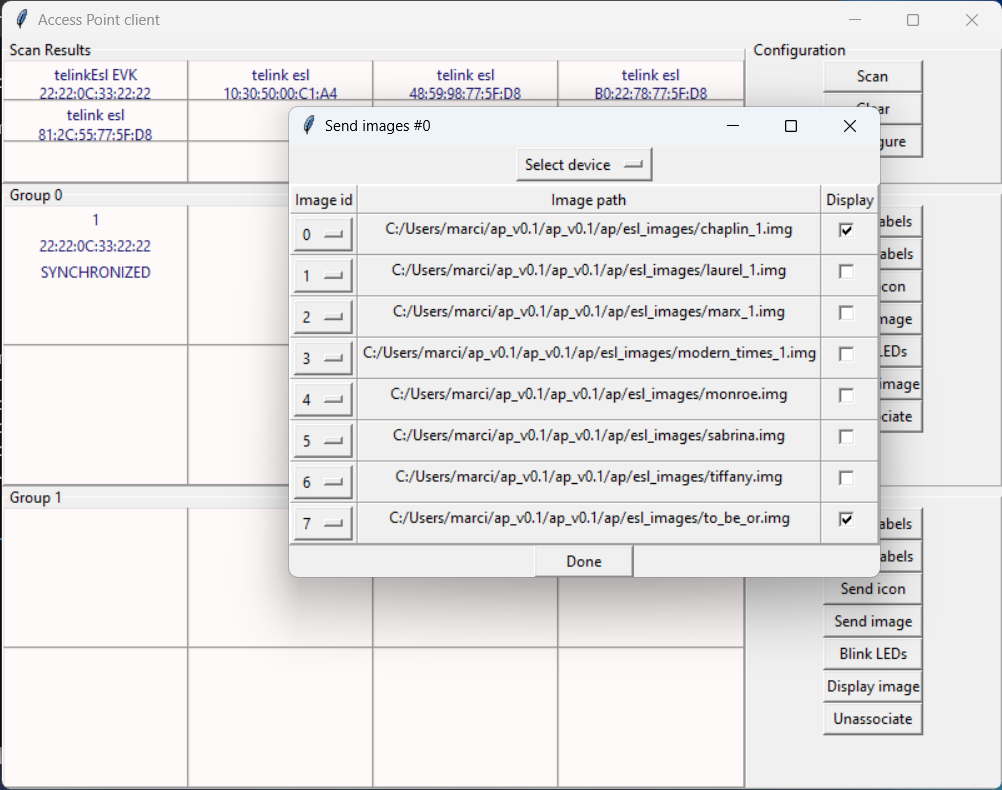Check the Display box for monroe.img
This screenshot has width=1002, height=790.
coord(846,396)
